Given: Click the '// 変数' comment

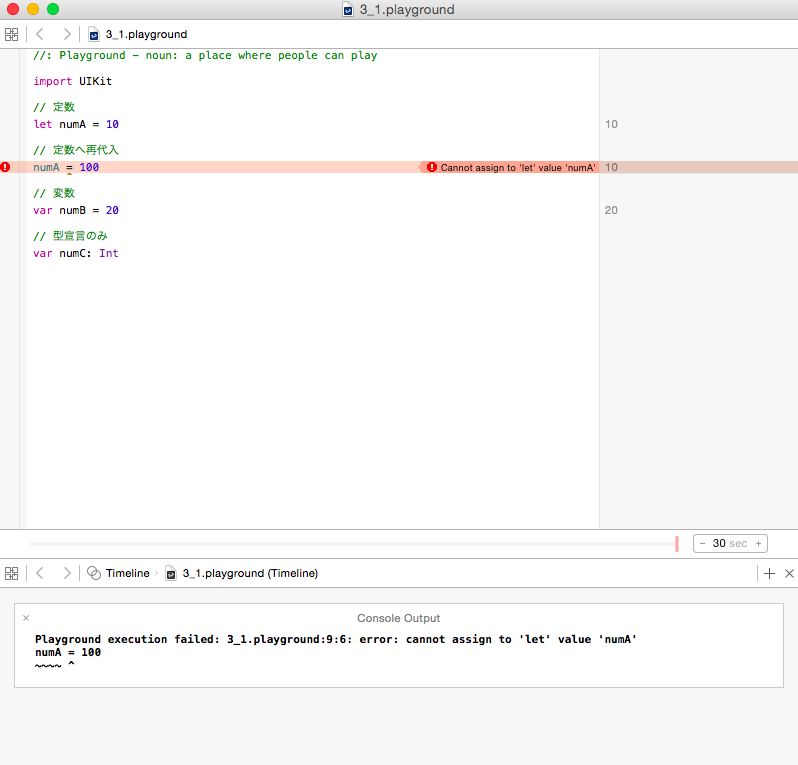Looking at the screenshot, I should tap(54, 193).
